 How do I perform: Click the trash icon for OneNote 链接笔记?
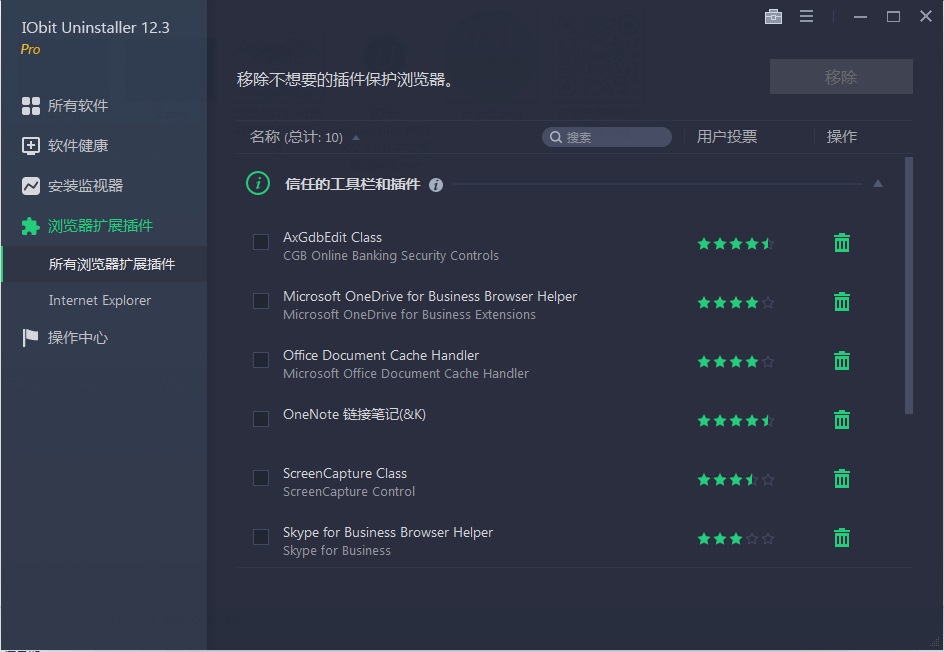point(842,420)
